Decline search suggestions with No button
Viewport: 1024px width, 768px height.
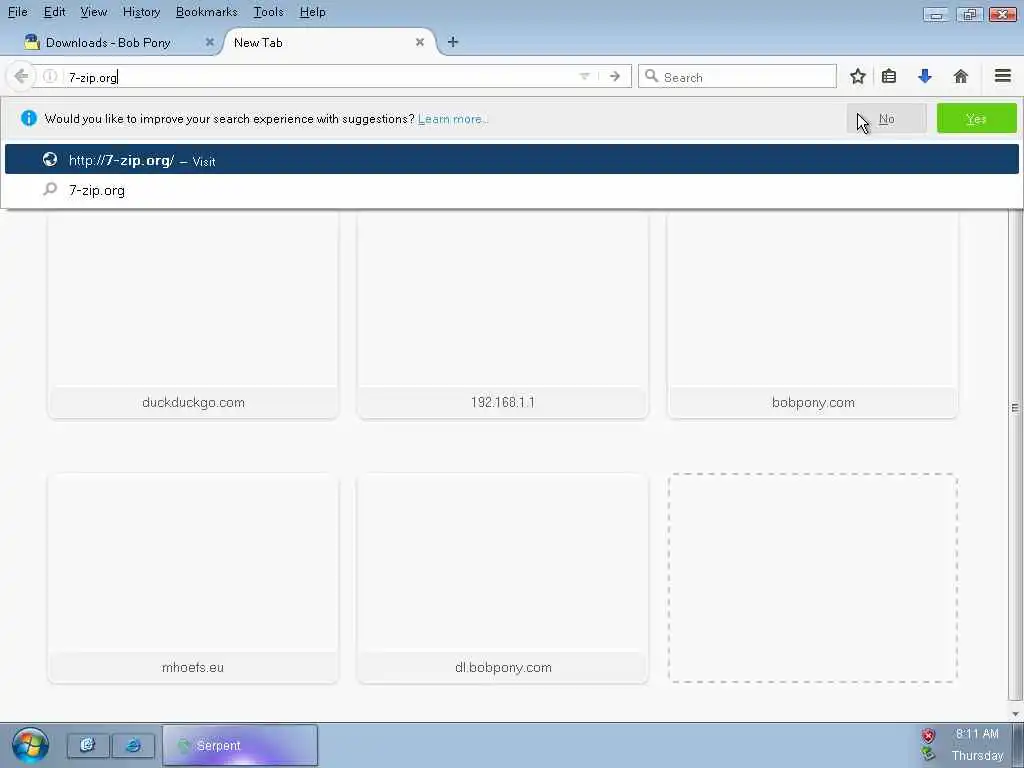pos(886,119)
